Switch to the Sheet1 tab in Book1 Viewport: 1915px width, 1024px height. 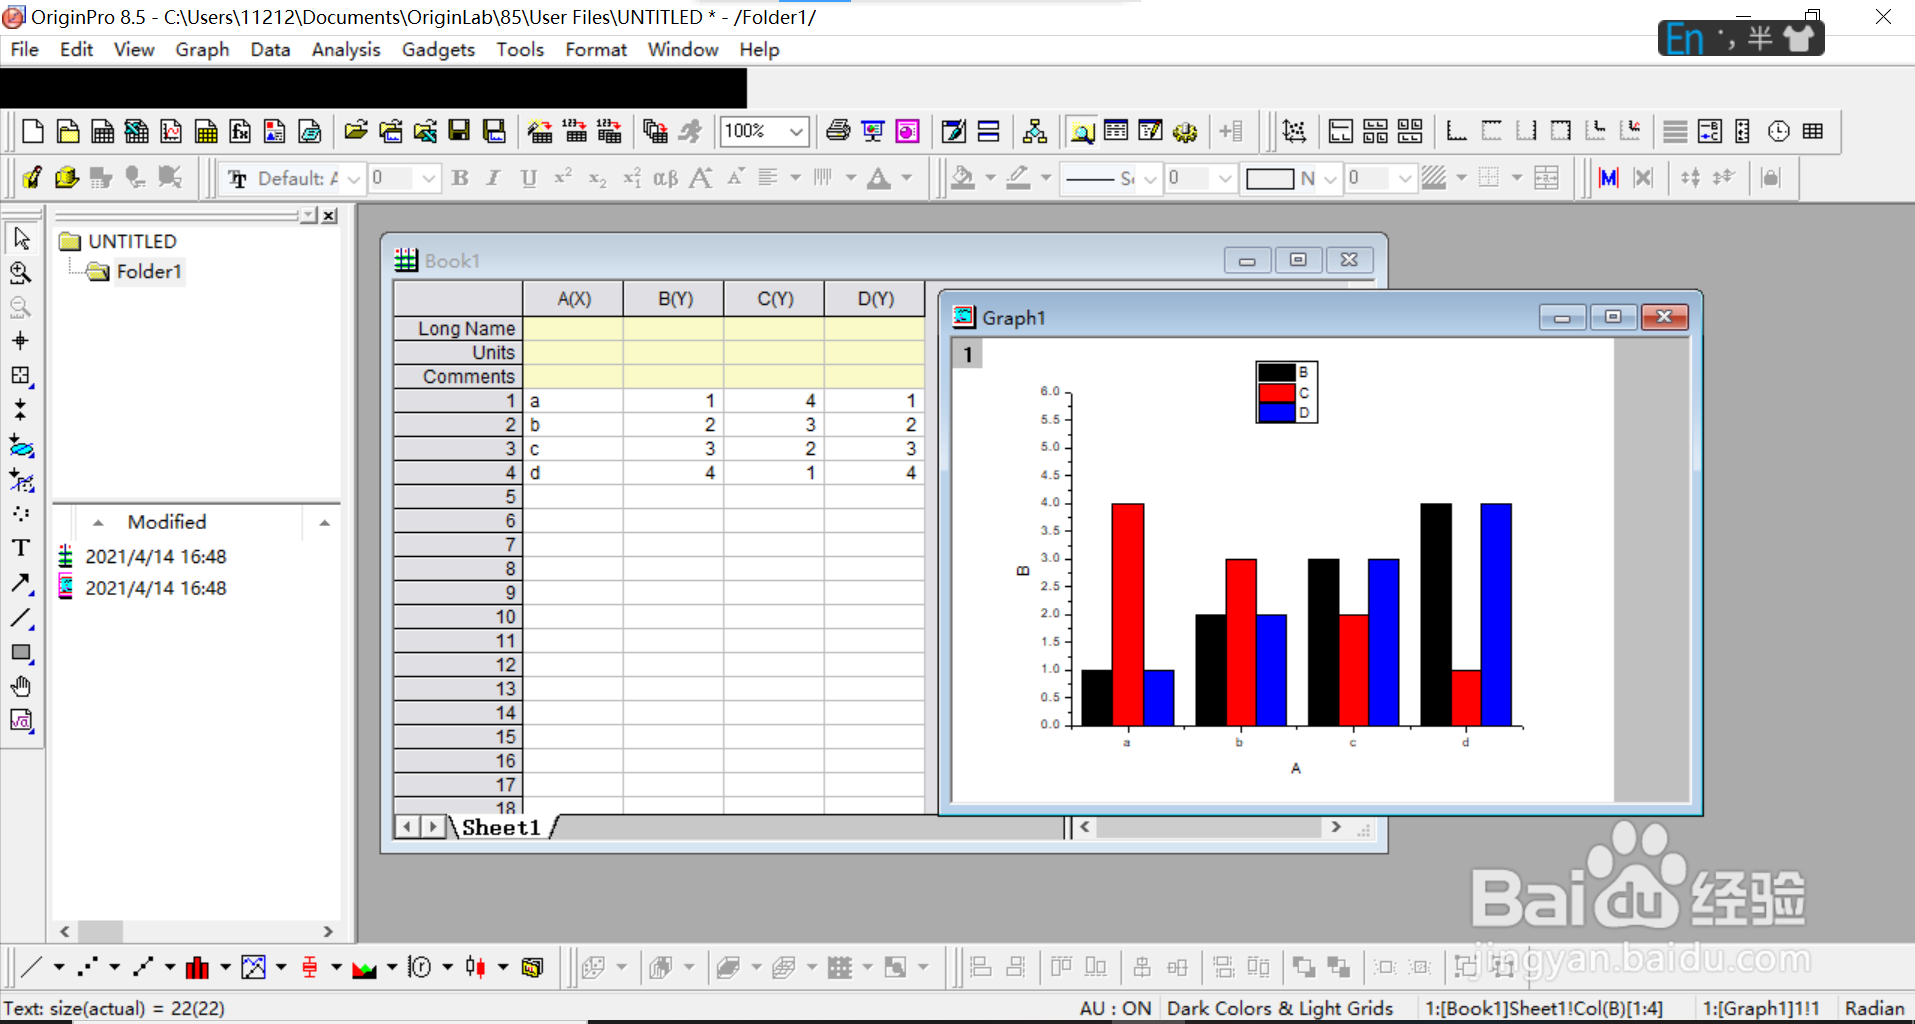point(501,827)
